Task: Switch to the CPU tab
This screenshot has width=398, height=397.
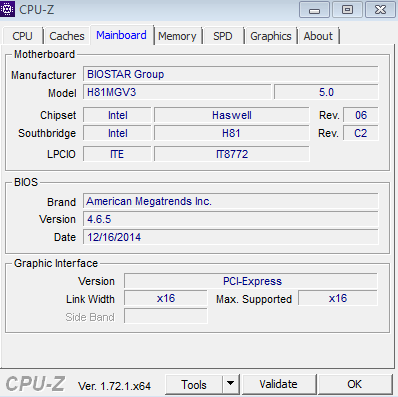Action: click(23, 36)
